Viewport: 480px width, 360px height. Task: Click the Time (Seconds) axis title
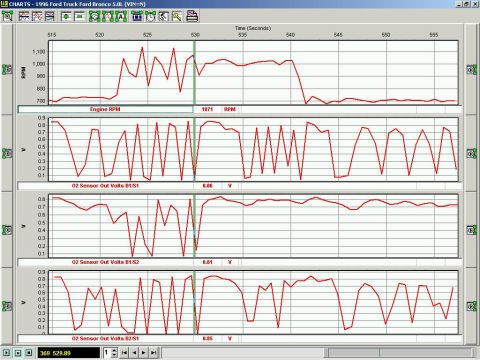(253, 28)
